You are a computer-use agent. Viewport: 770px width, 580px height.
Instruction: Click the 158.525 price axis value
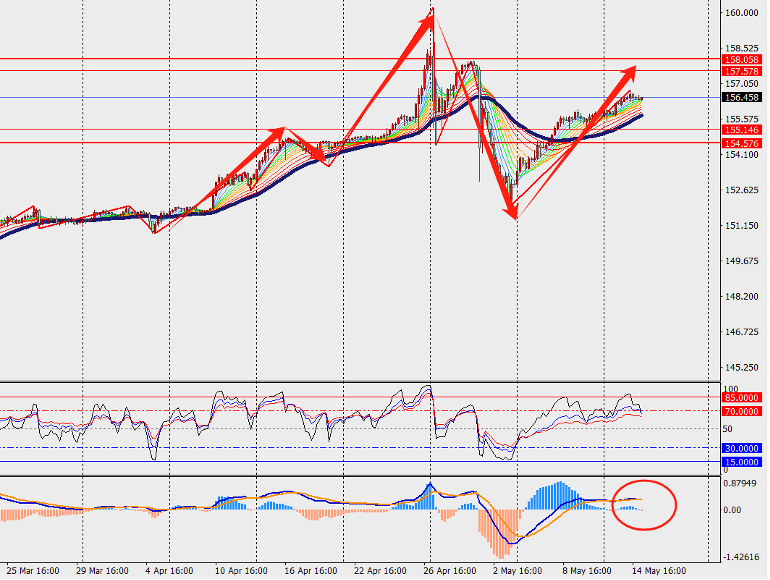tap(742, 48)
